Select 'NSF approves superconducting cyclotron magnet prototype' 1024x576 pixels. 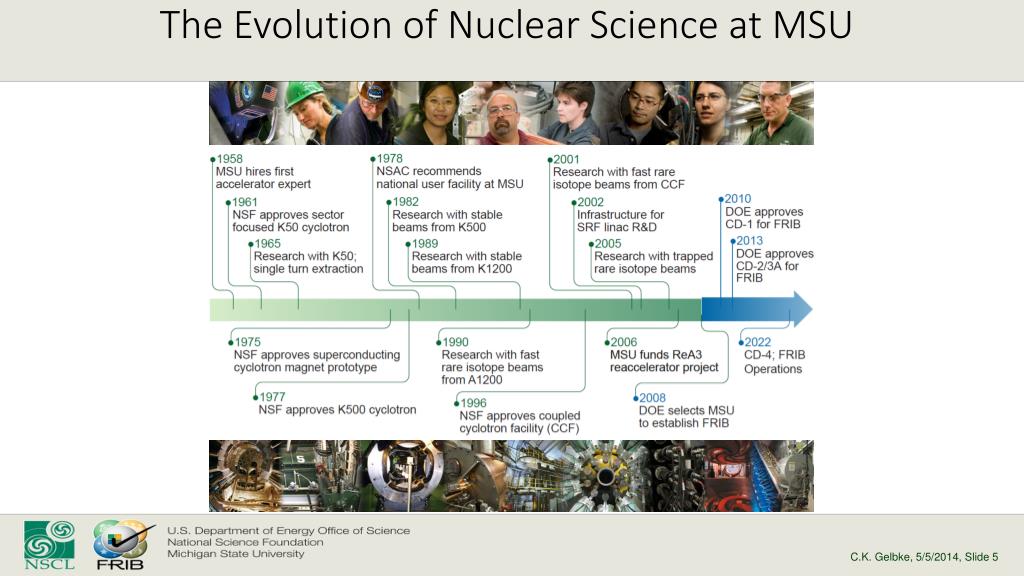(x=317, y=361)
